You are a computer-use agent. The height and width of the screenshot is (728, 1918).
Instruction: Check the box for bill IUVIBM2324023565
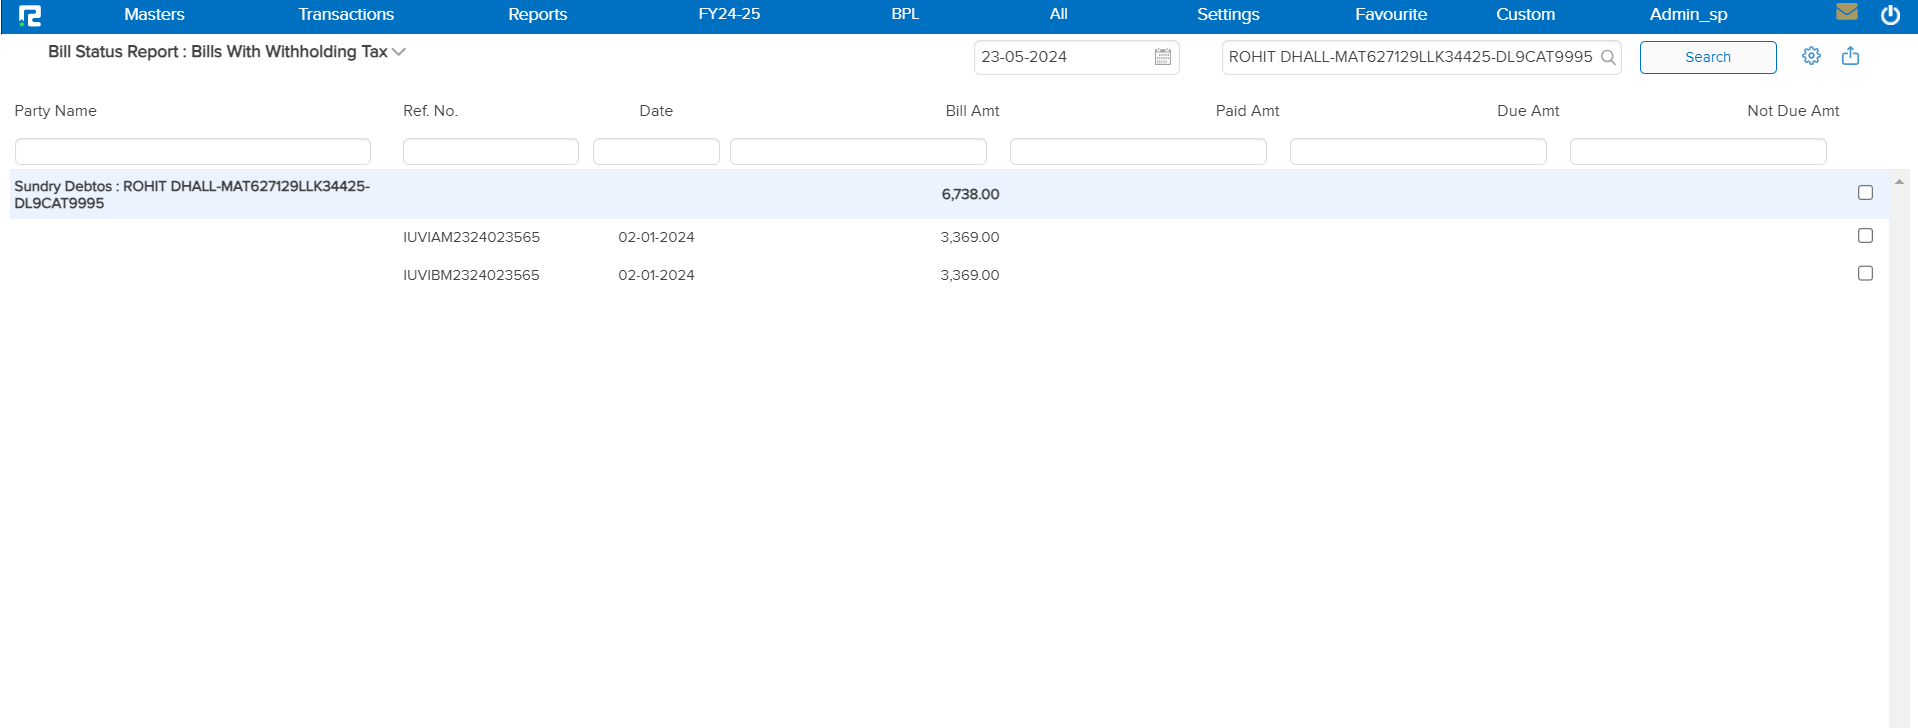(1865, 273)
